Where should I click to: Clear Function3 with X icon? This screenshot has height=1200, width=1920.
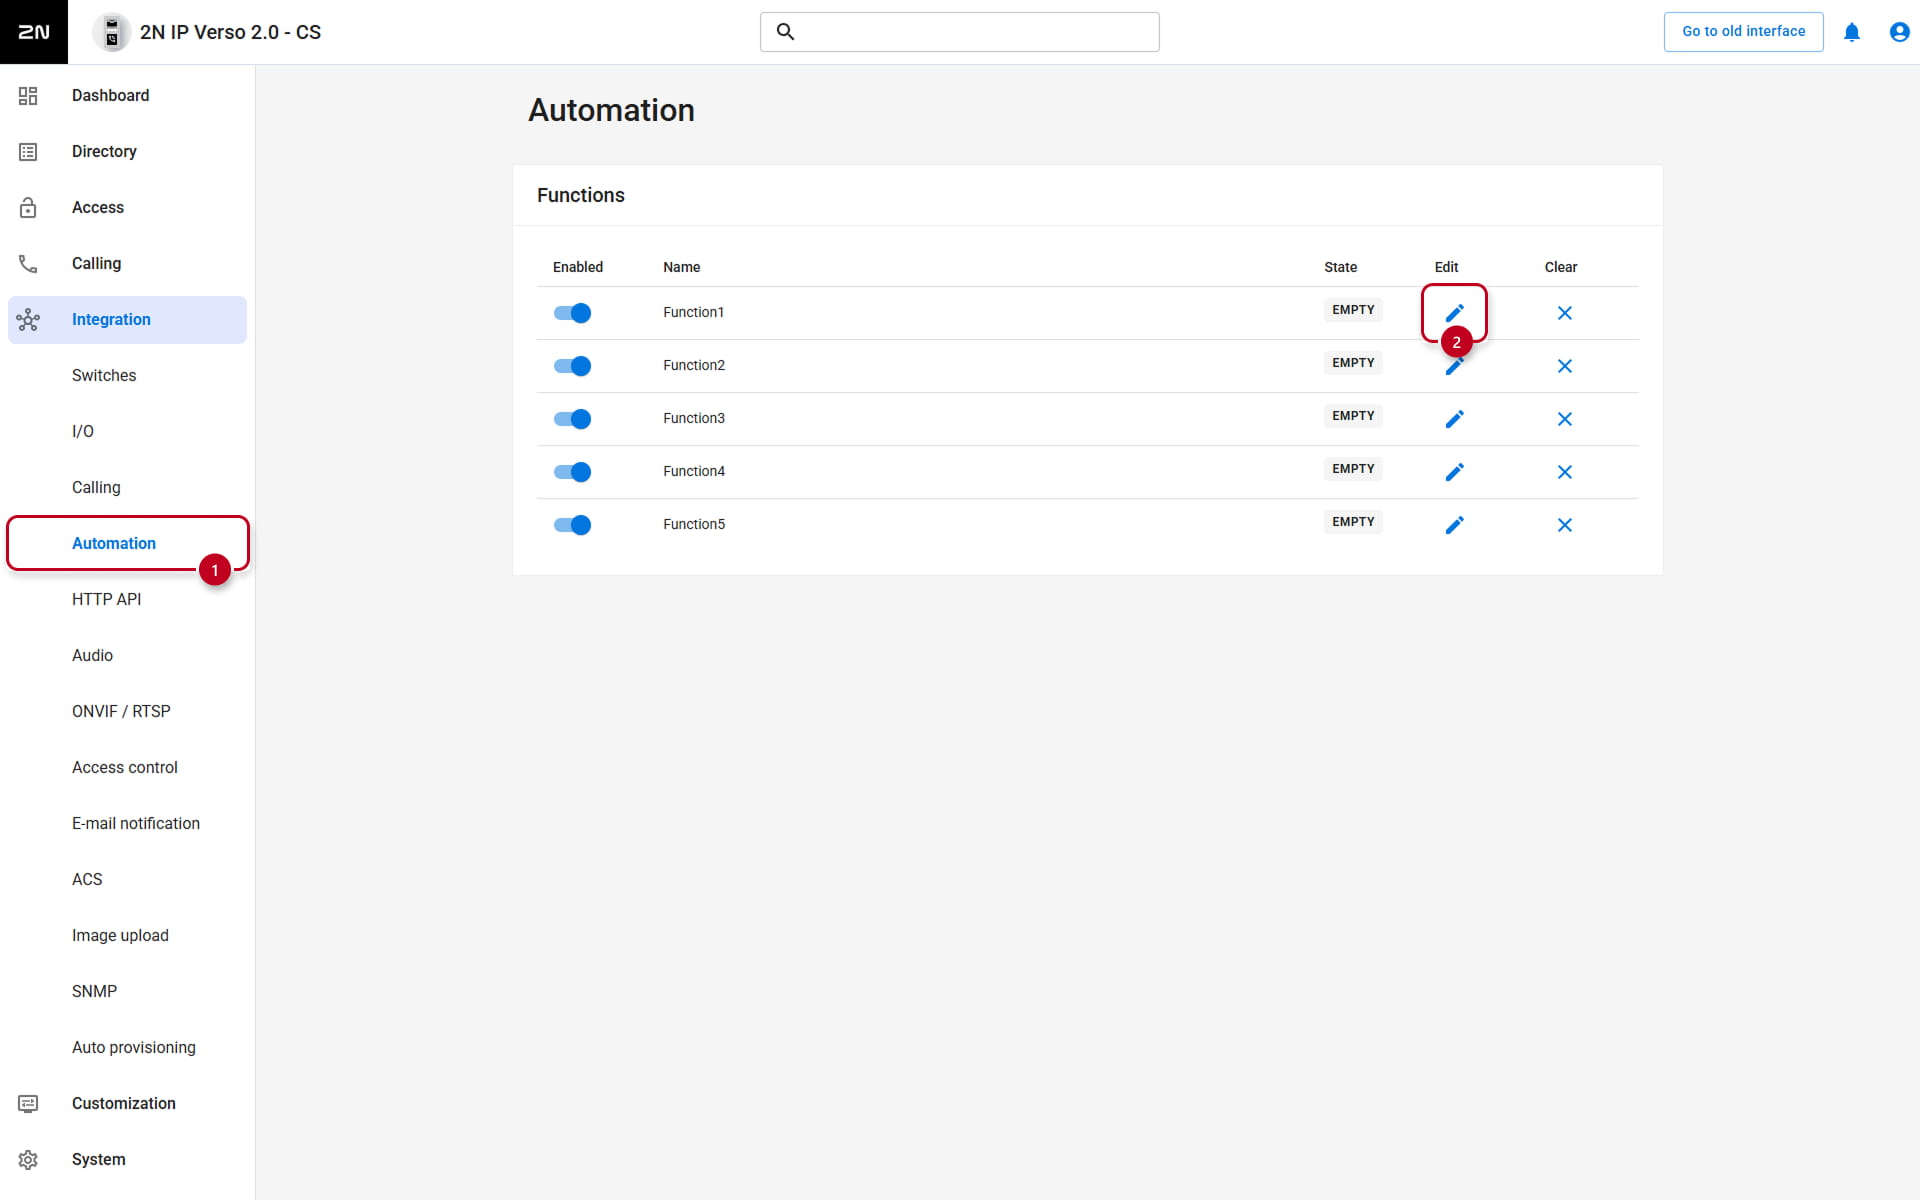point(1565,419)
